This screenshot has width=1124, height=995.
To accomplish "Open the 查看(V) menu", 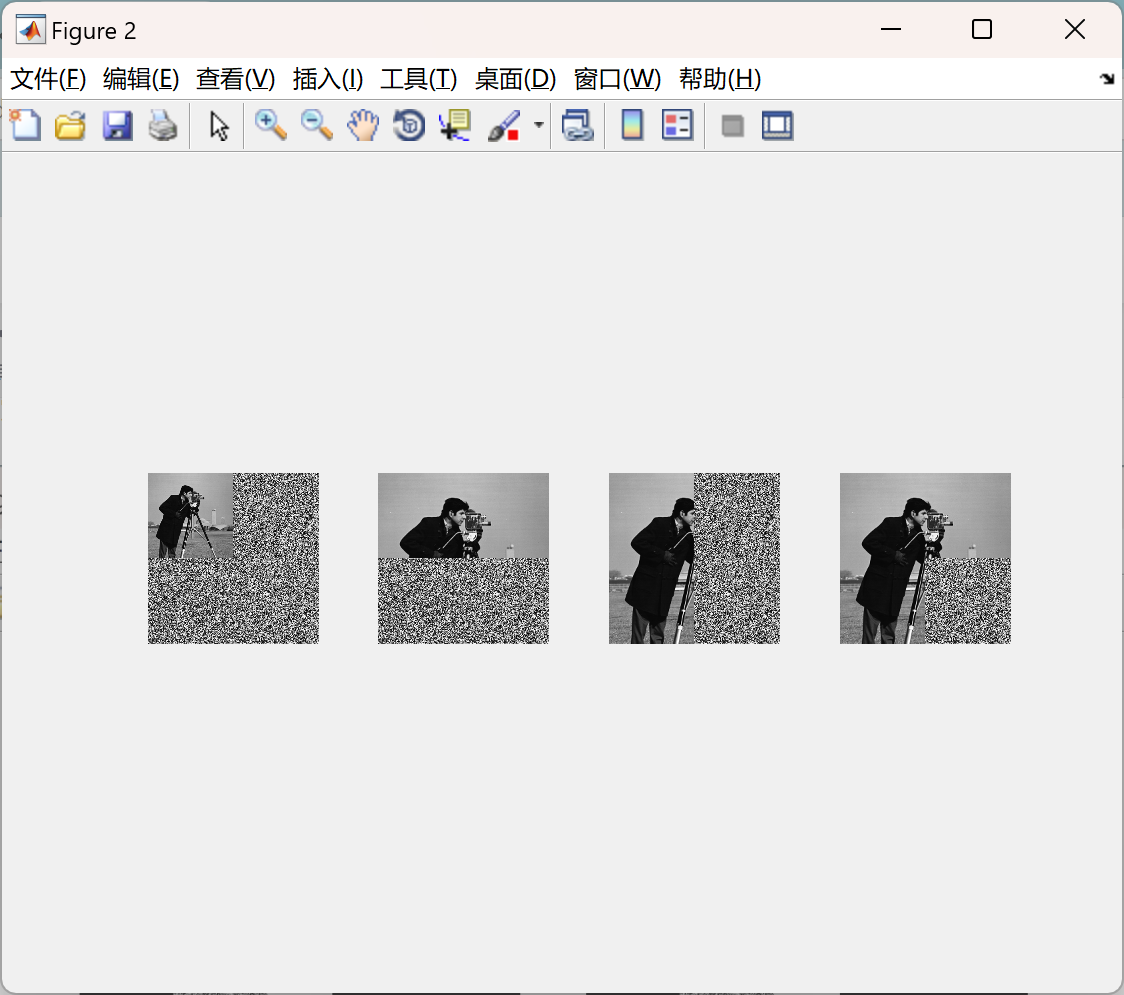I will 236,79.
